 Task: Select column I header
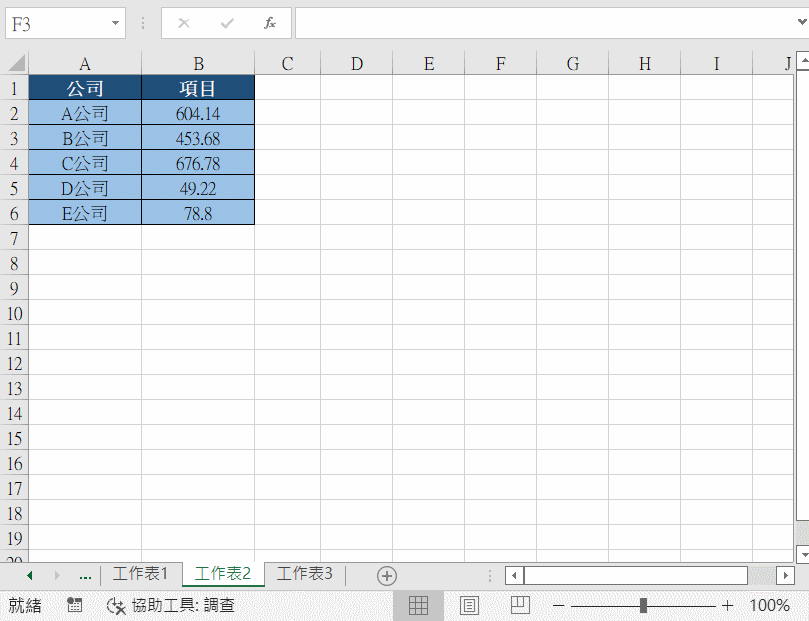717,63
